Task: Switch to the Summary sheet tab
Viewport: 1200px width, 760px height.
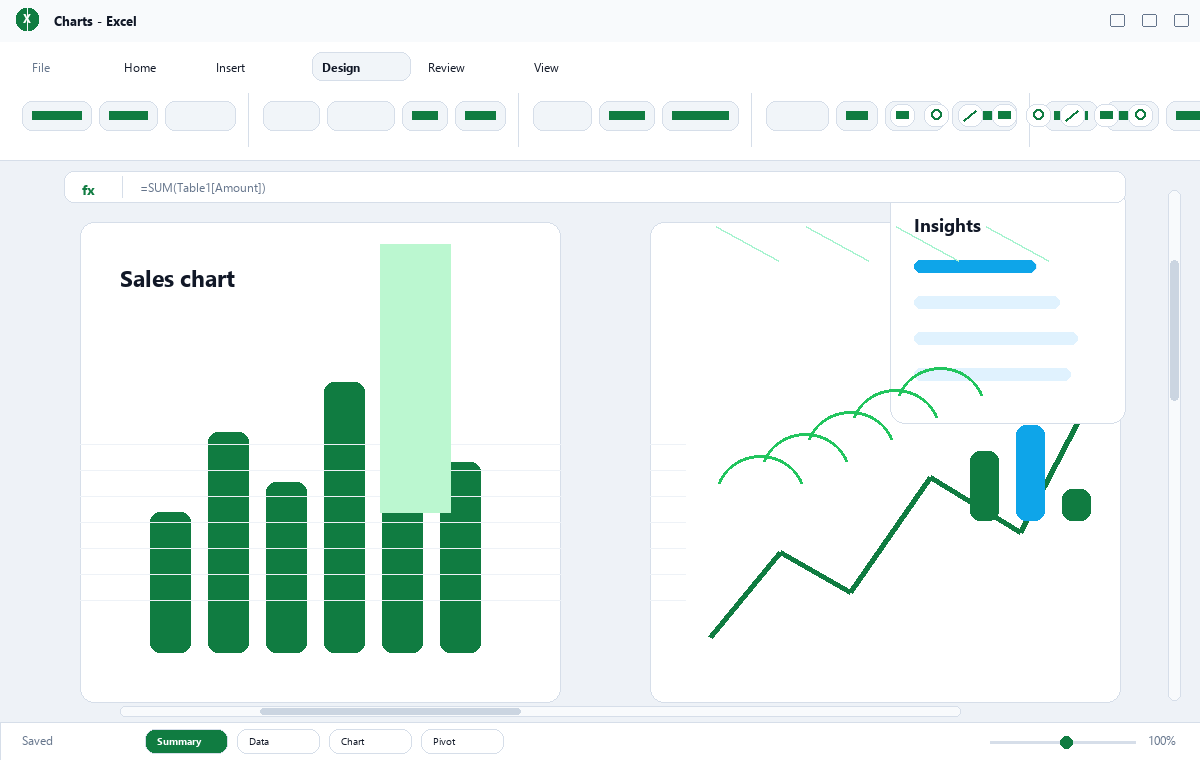Action: 186,741
